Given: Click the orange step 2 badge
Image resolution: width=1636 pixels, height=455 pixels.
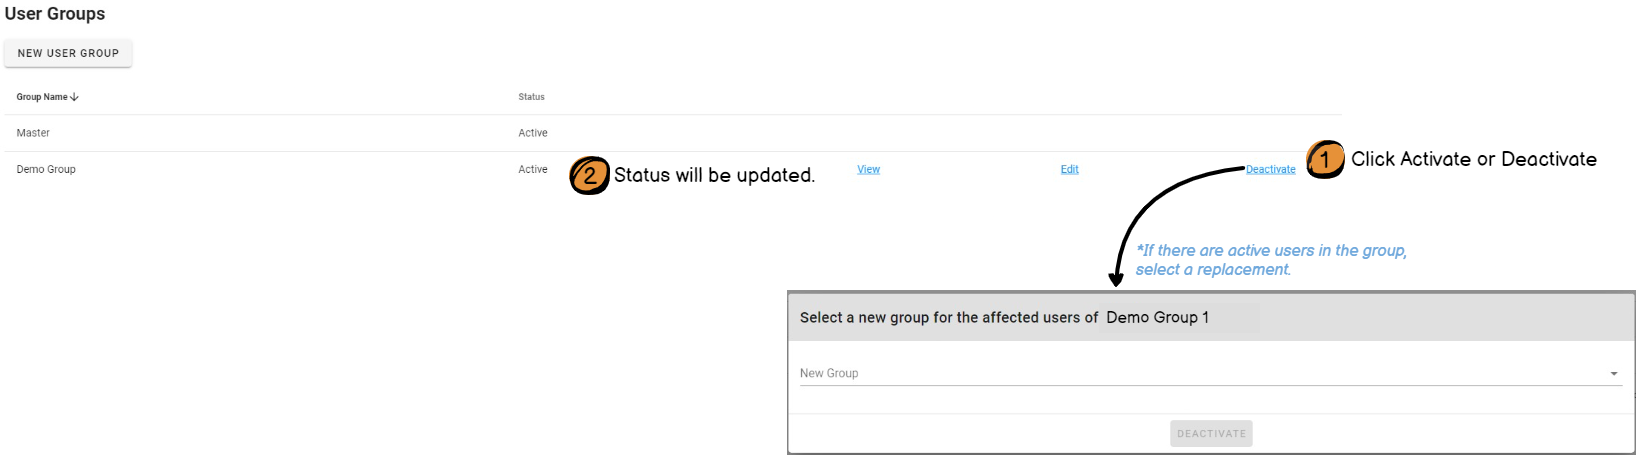Looking at the screenshot, I should (589, 175).
